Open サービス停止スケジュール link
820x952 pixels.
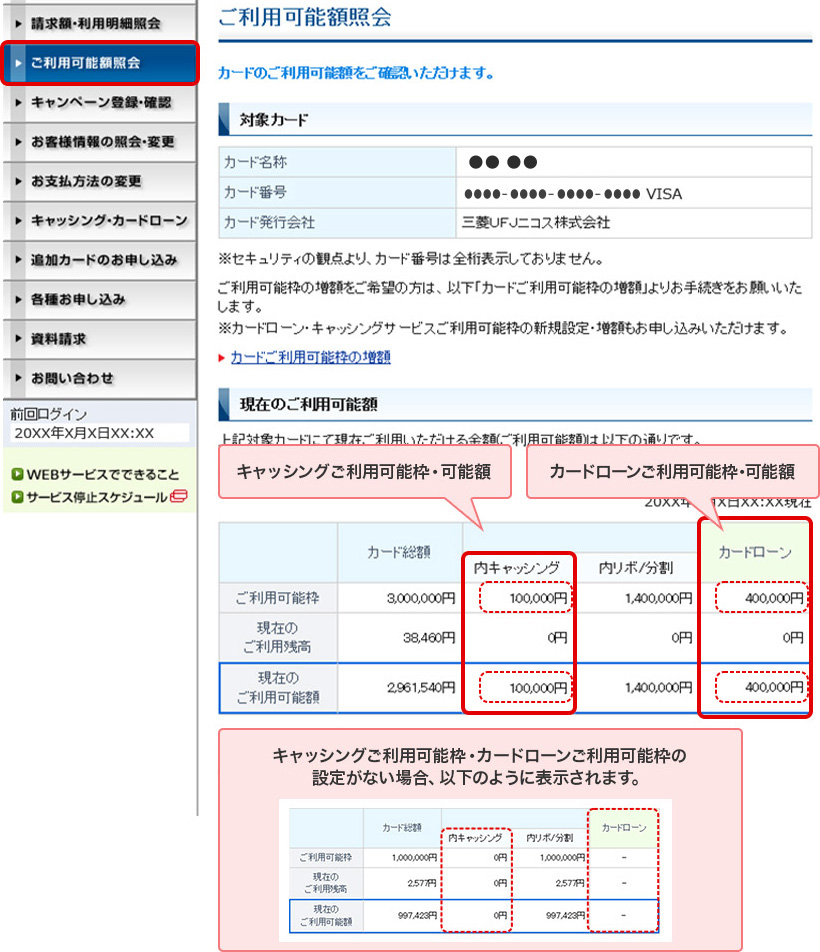coord(96,496)
